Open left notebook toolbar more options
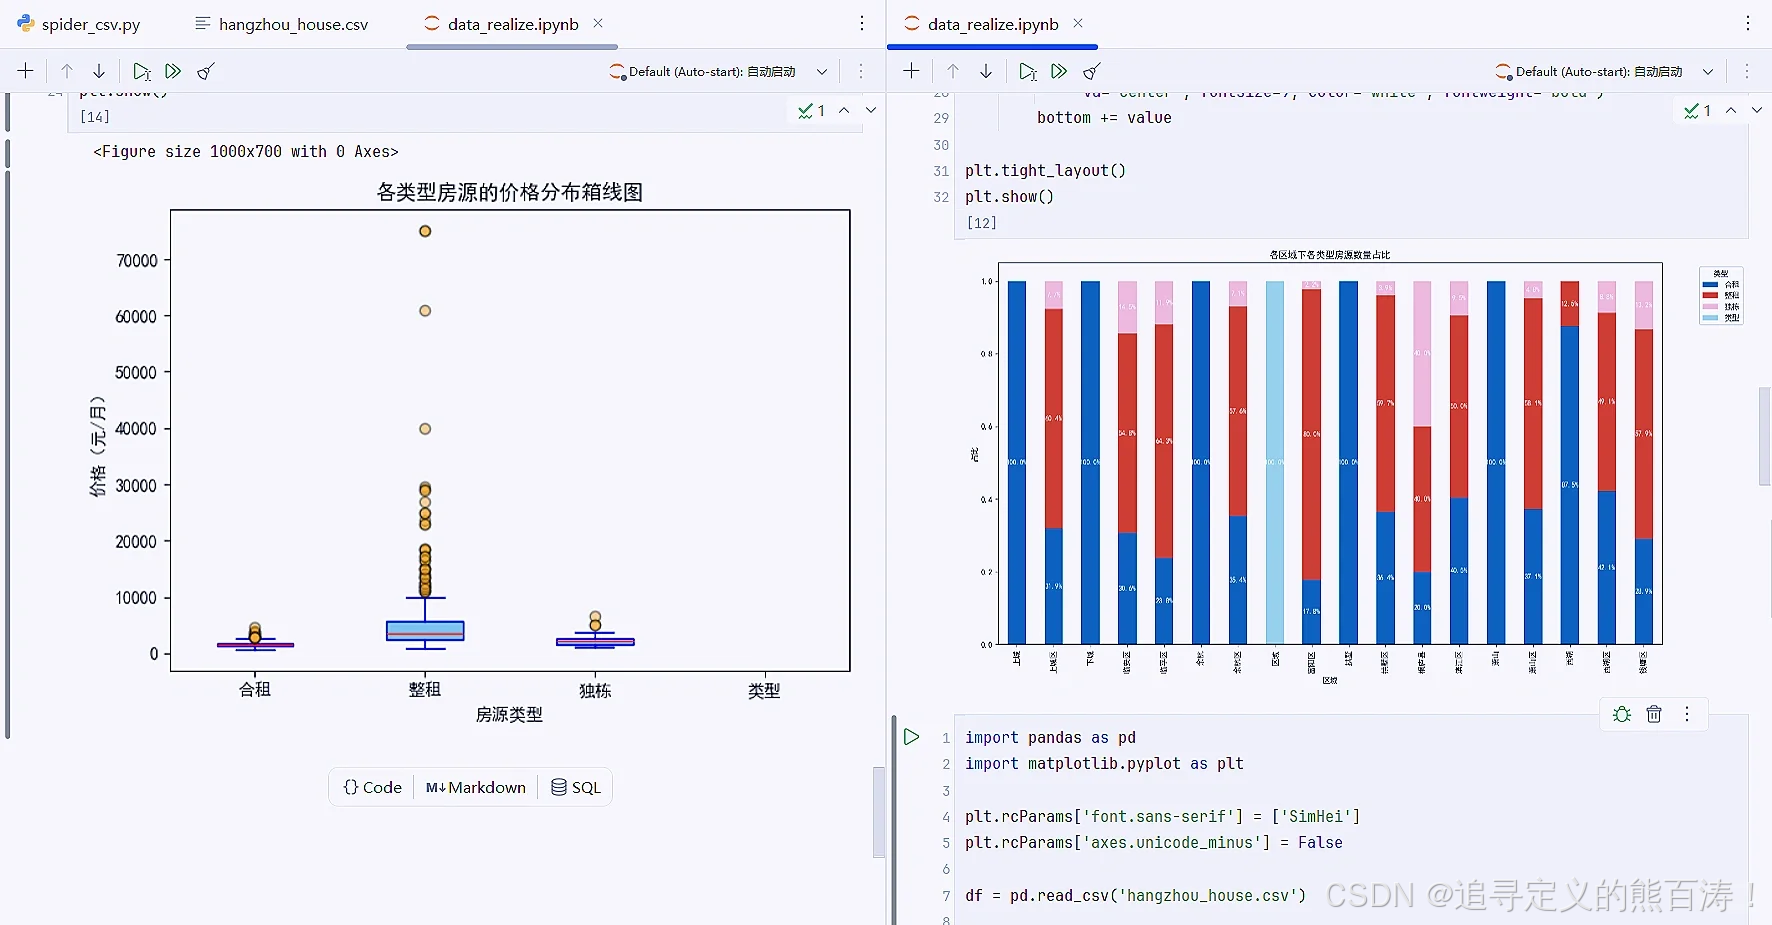Image resolution: width=1772 pixels, height=925 pixels. (x=861, y=71)
